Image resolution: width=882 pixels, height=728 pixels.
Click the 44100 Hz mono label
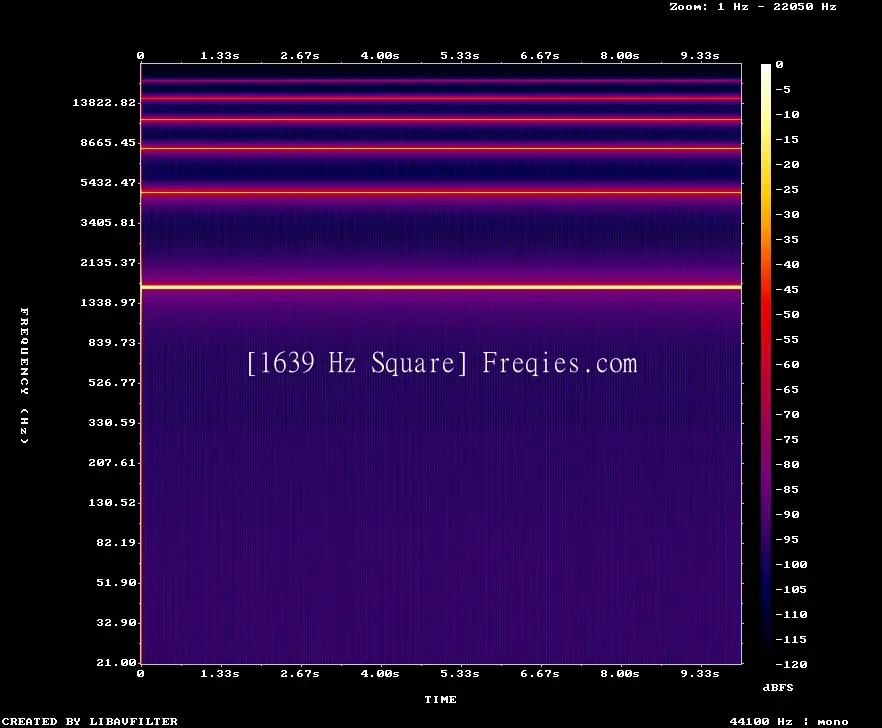[x=789, y=721]
